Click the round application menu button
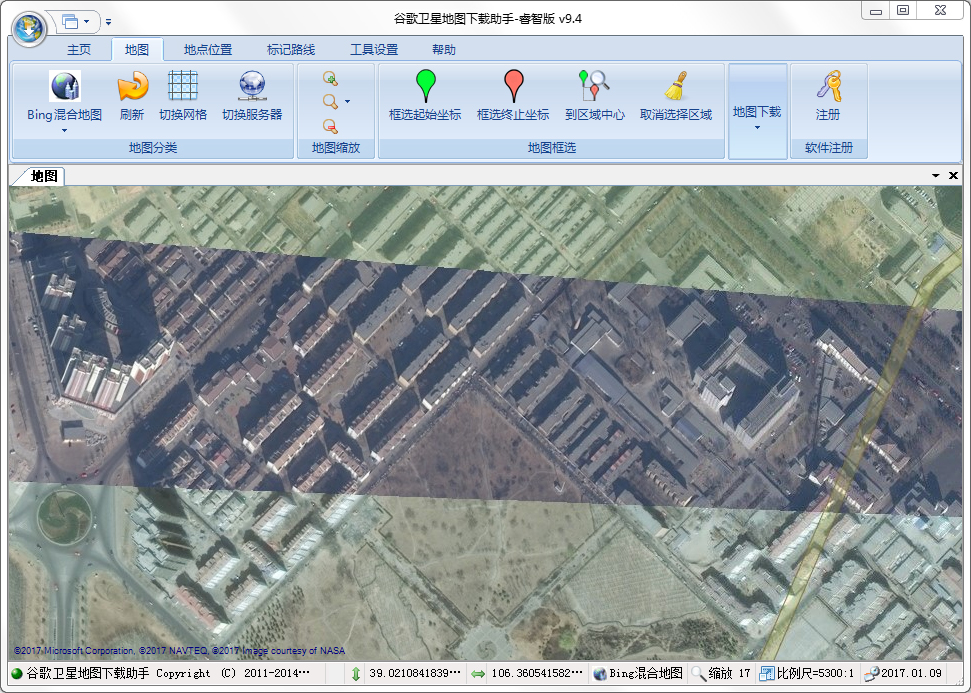This screenshot has width=971, height=693. (x=30, y=22)
